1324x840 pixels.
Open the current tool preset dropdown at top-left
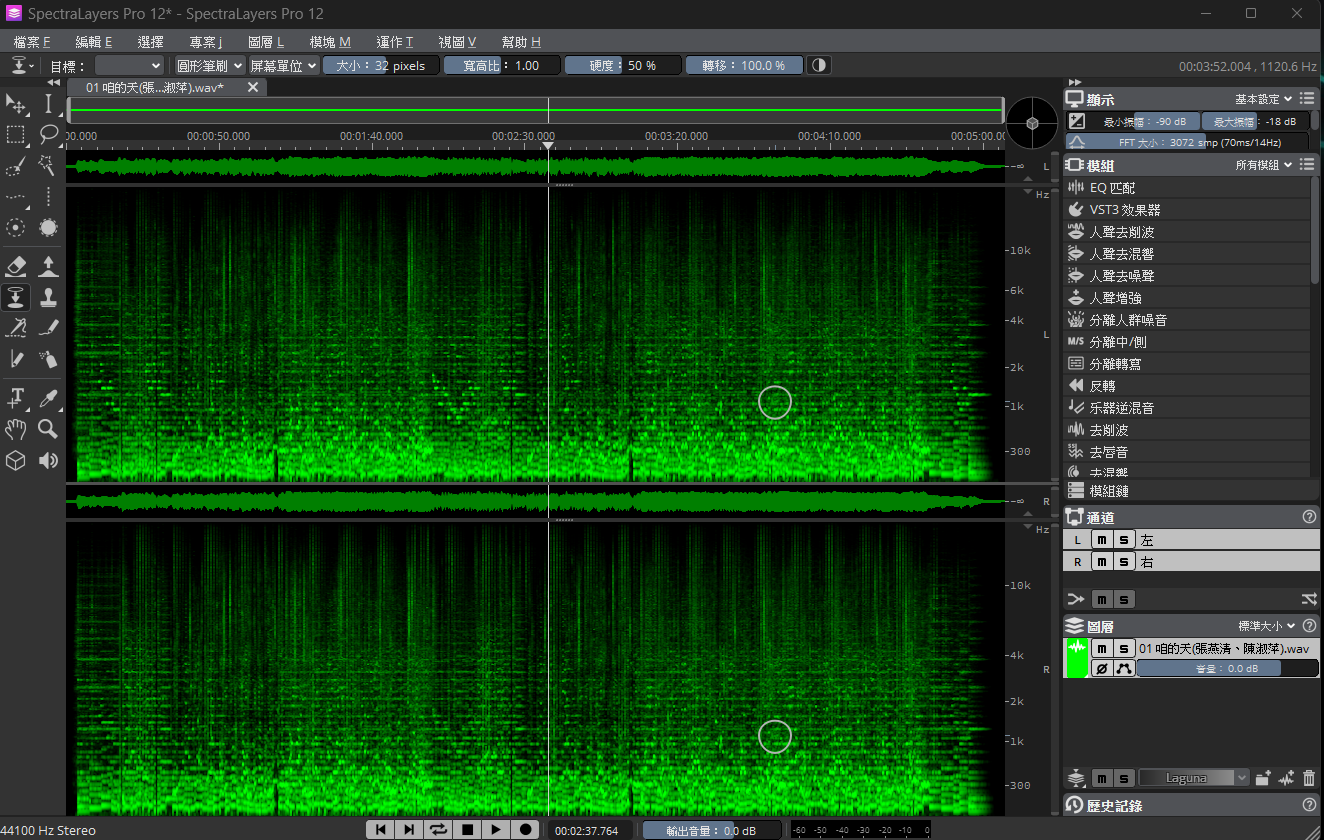click(x=22, y=65)
